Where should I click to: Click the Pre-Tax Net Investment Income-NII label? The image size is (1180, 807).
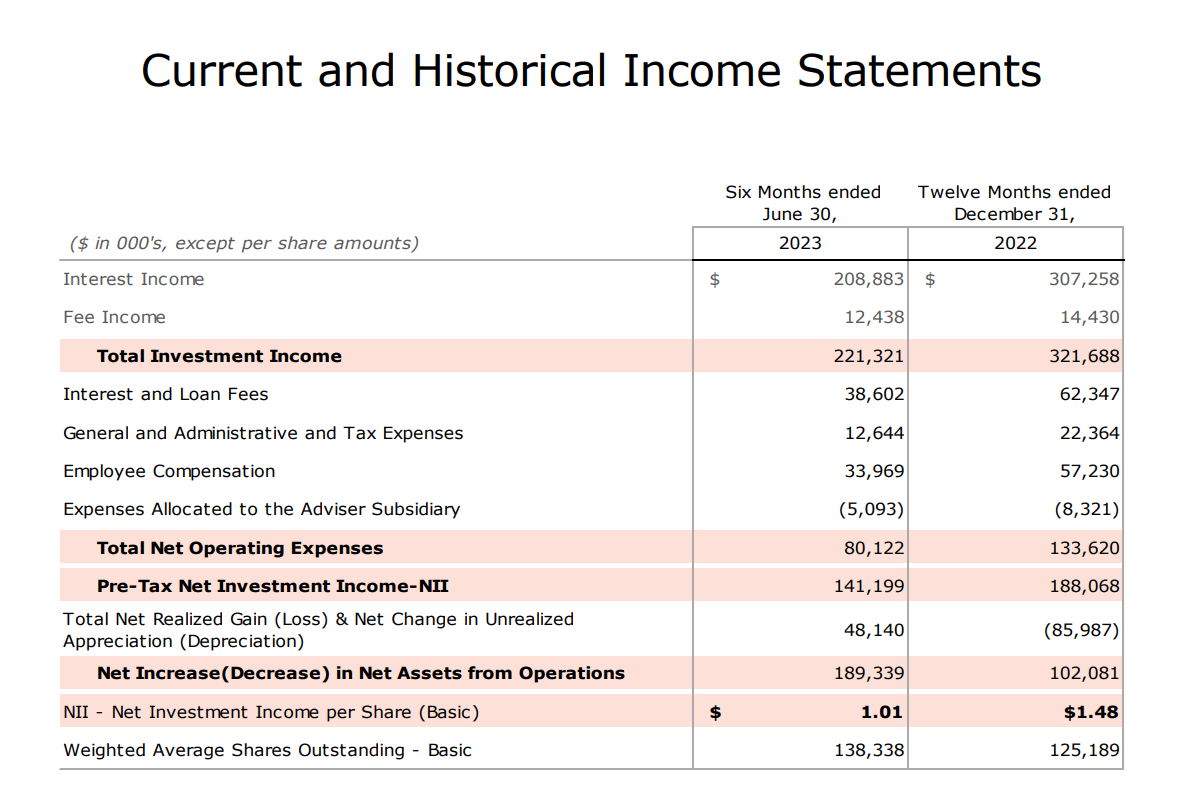click(x=272, y=586)
